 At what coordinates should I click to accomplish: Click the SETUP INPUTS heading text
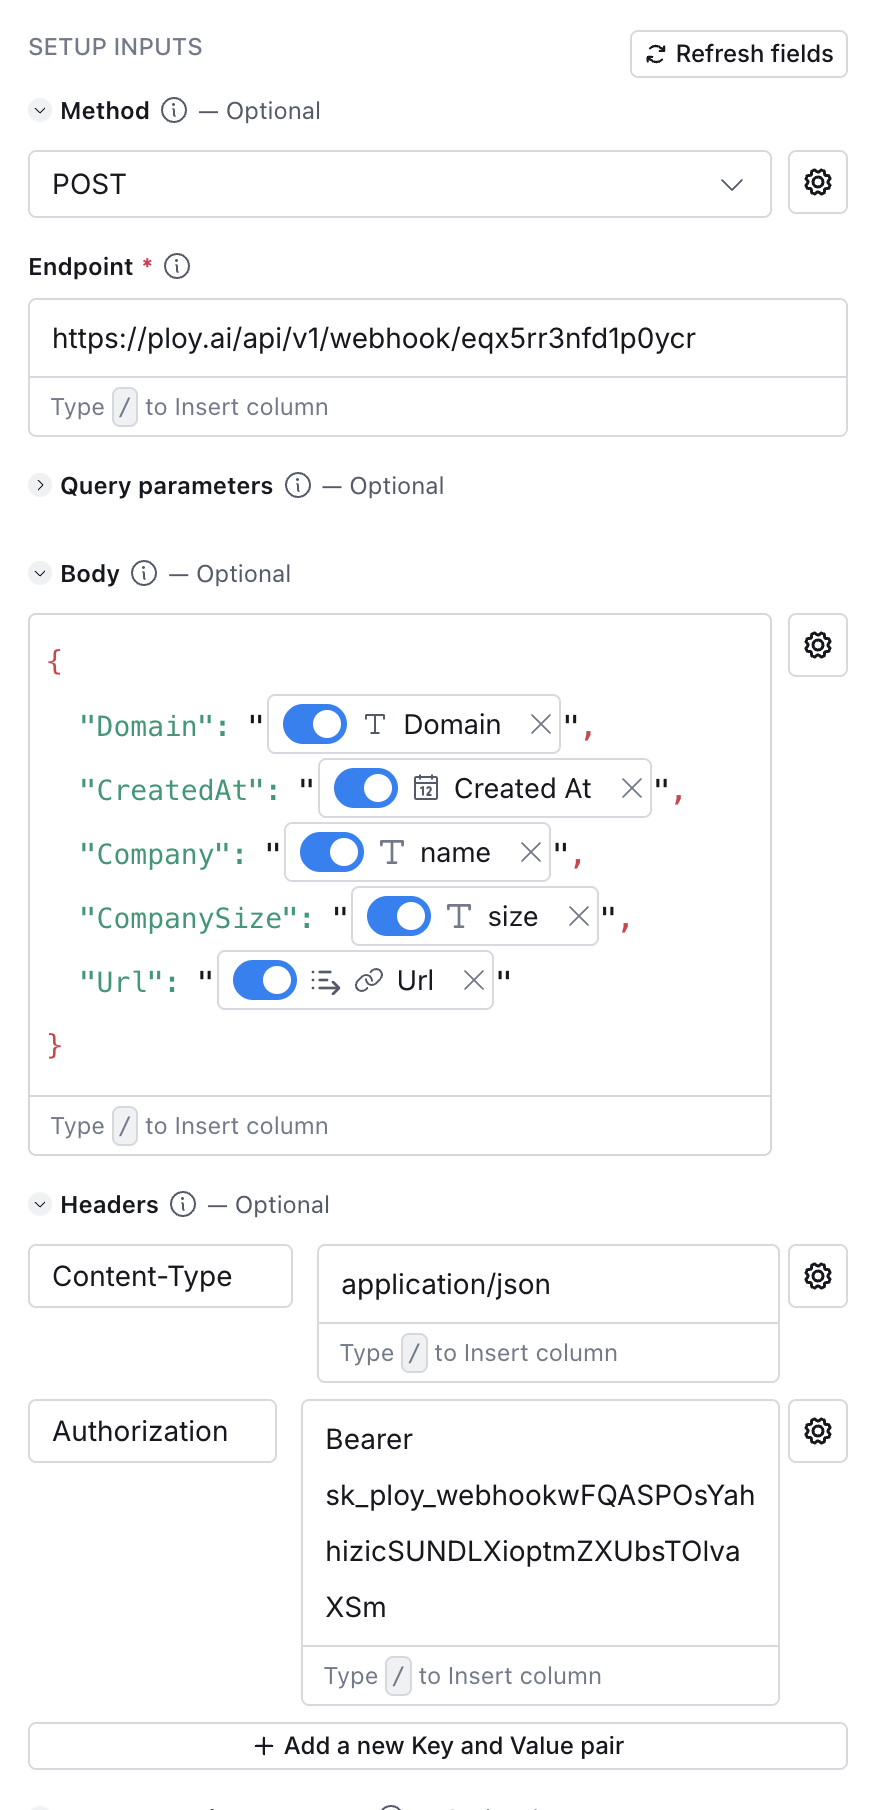[x=116, y=47]
